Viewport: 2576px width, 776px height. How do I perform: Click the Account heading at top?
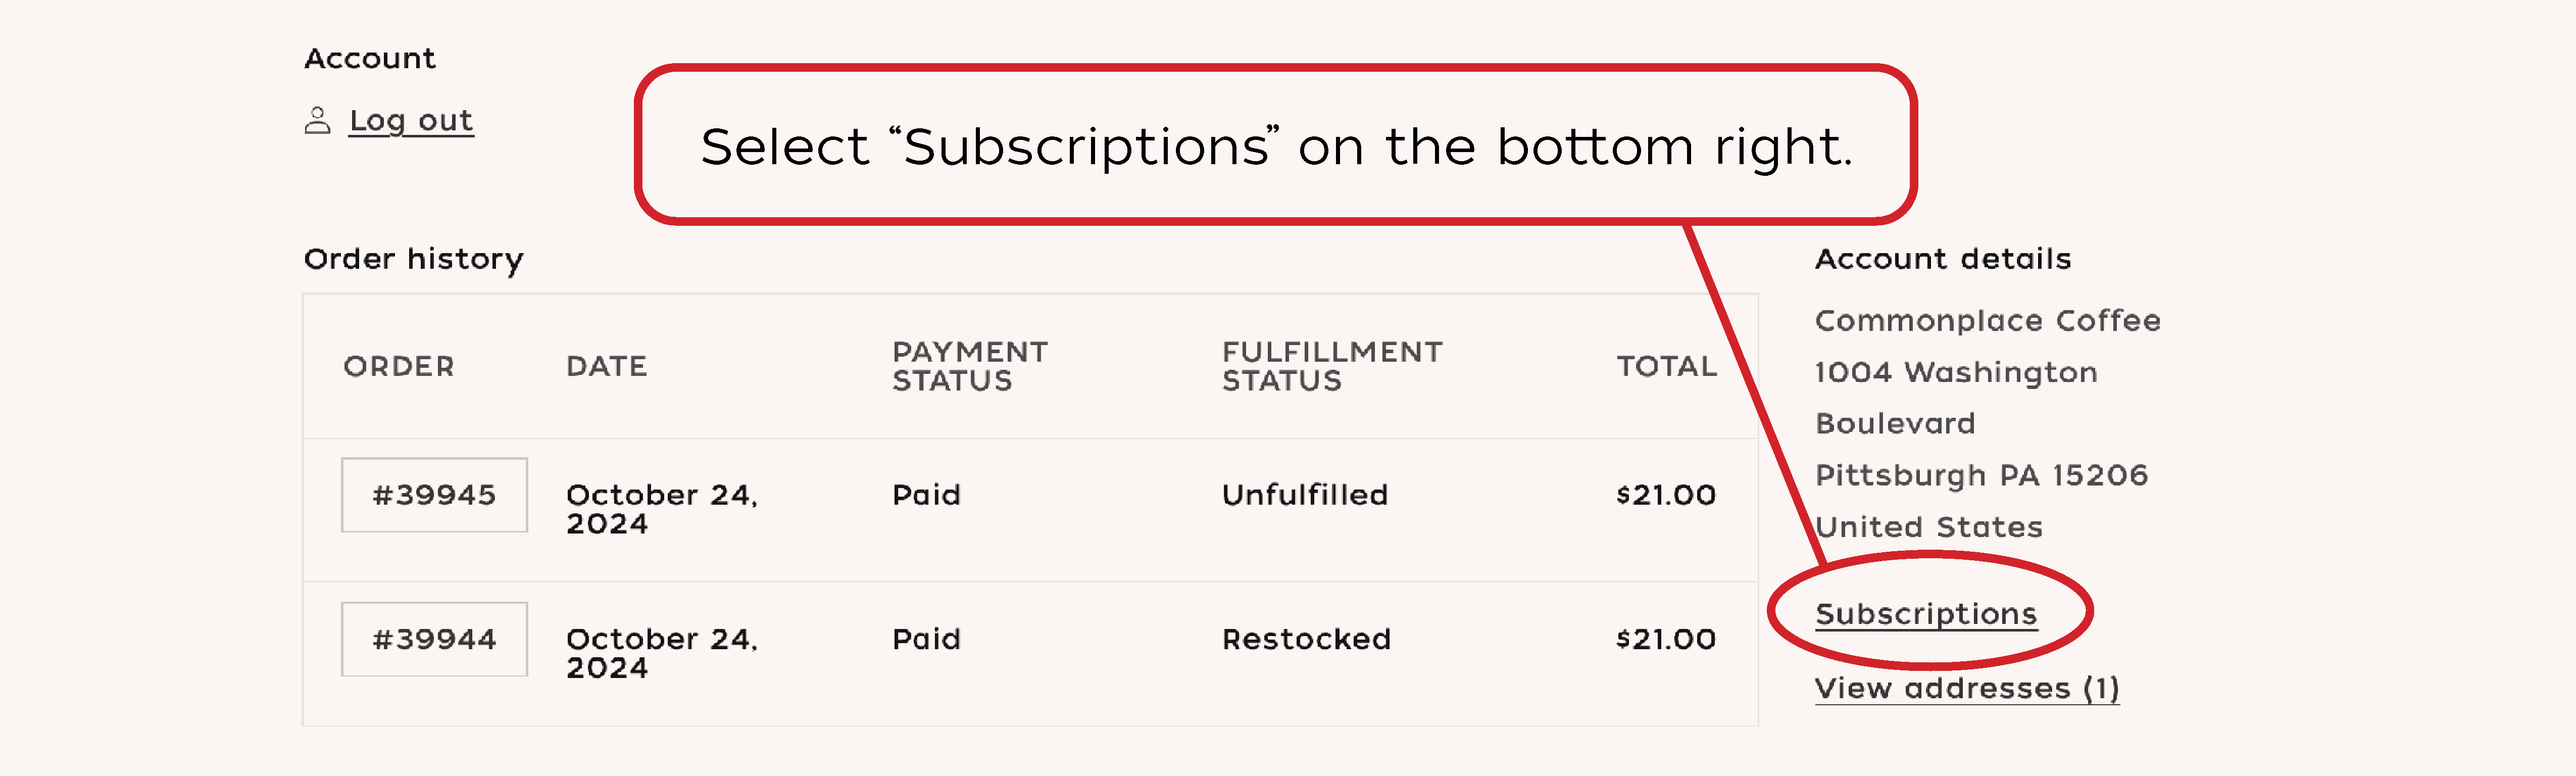click(369, 58)
